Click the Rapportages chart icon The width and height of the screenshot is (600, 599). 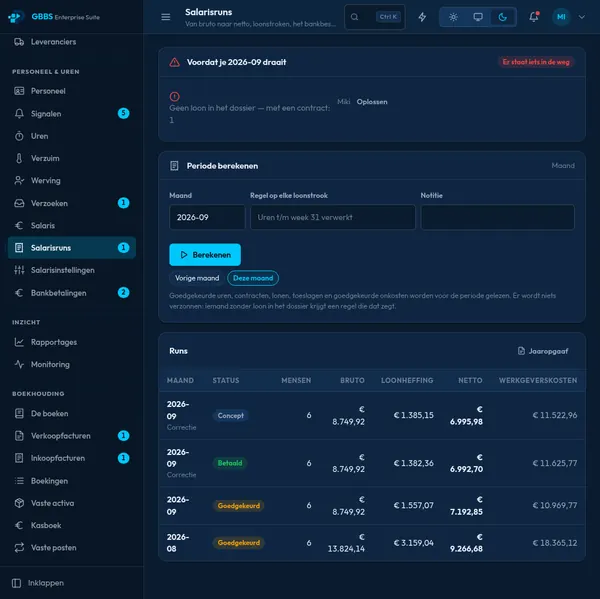(x=19, y=342)
